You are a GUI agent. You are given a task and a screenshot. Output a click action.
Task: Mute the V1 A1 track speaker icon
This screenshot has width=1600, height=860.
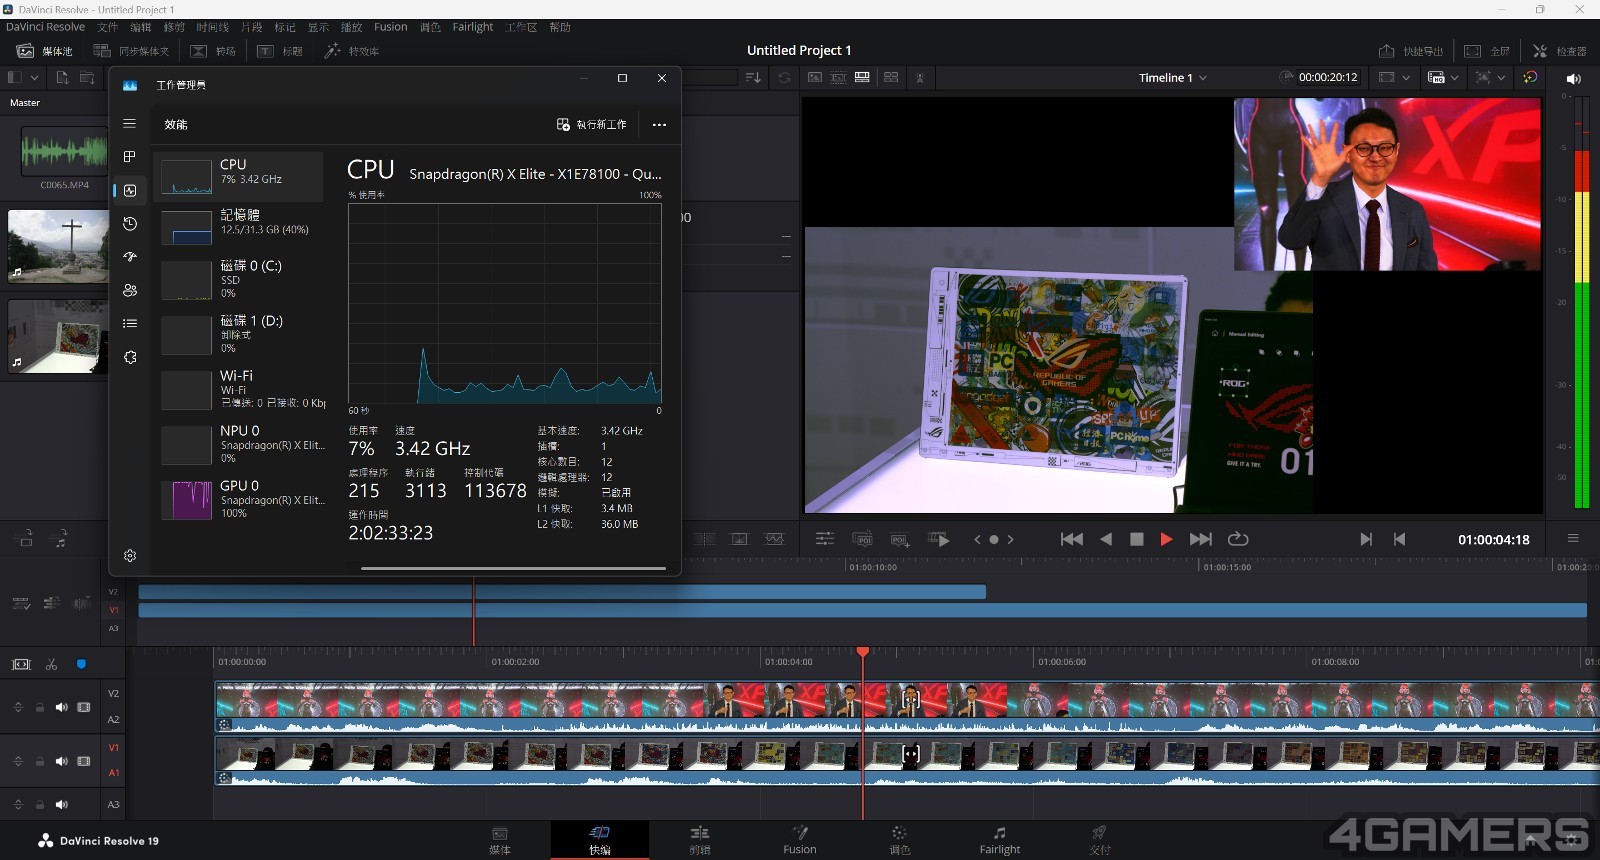61,761
